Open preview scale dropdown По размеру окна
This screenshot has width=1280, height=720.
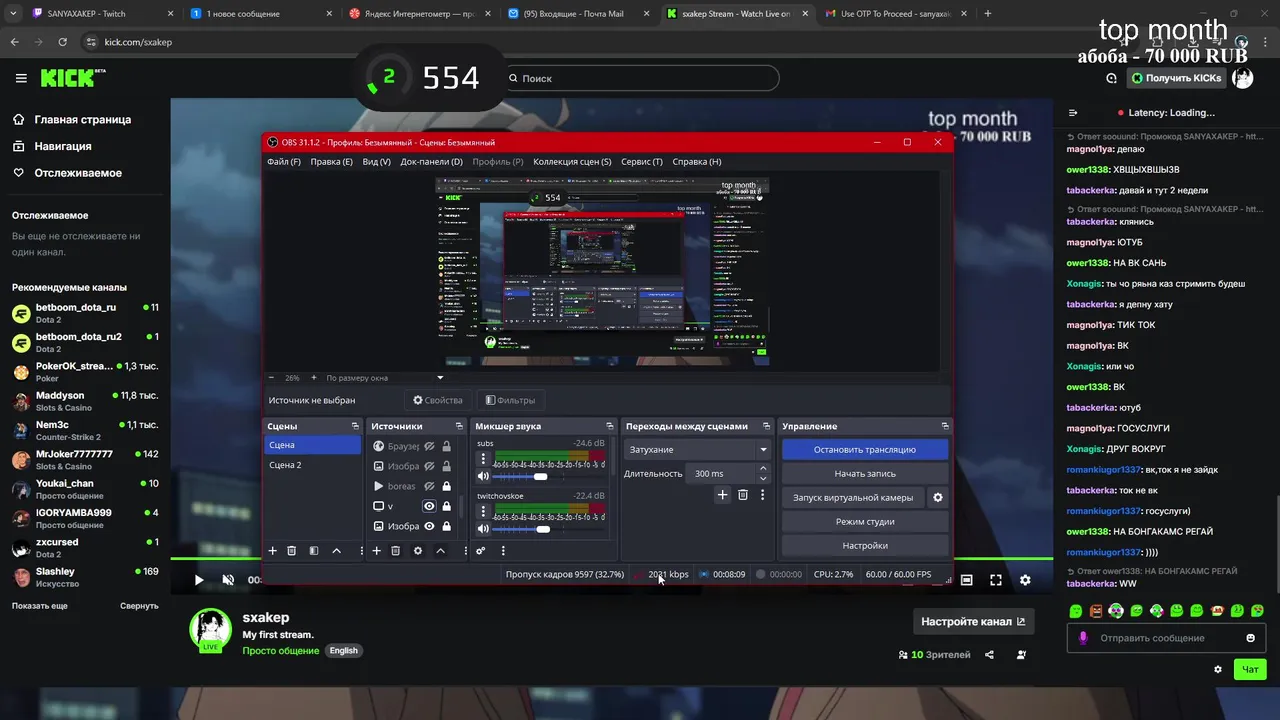click(385, 378)
